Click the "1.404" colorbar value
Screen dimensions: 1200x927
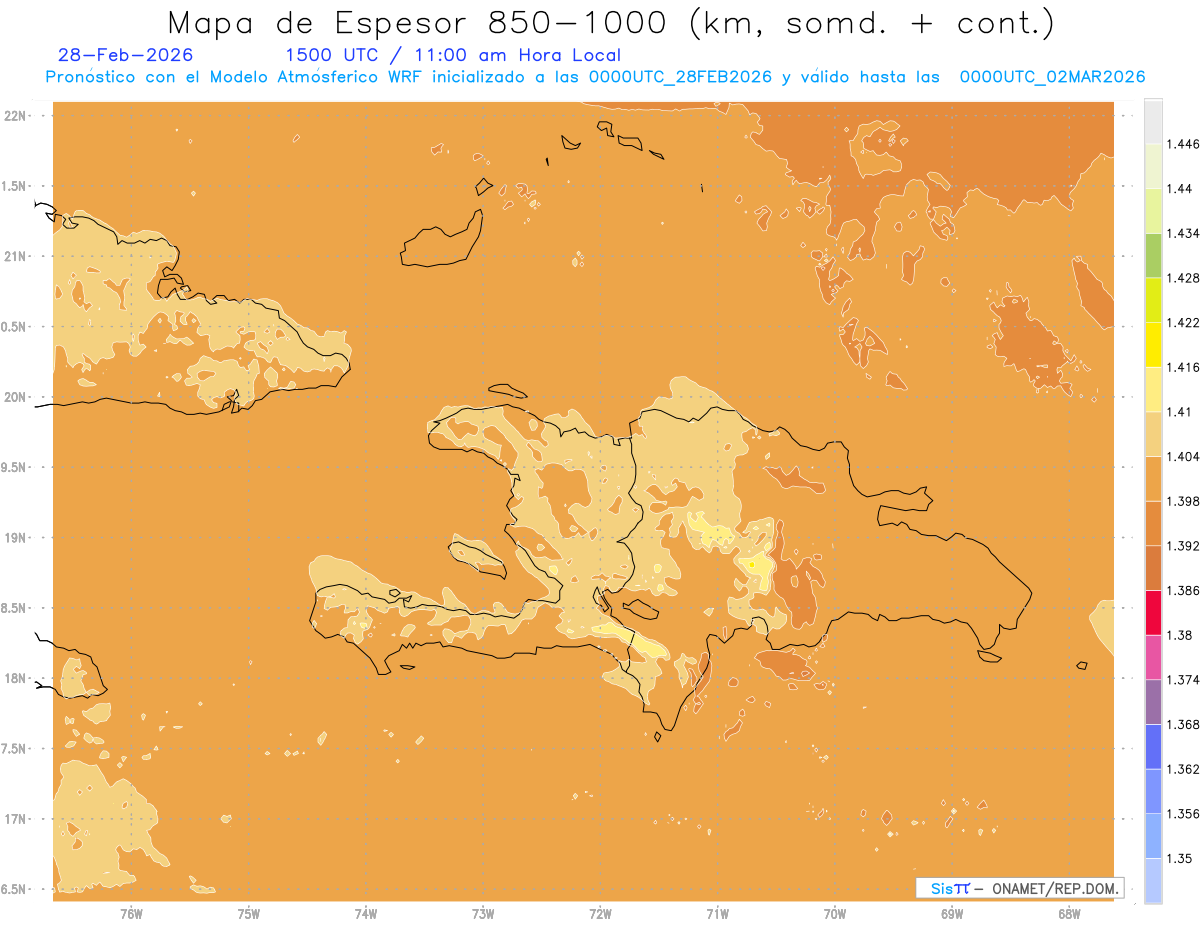click(x=1183, y=457)
